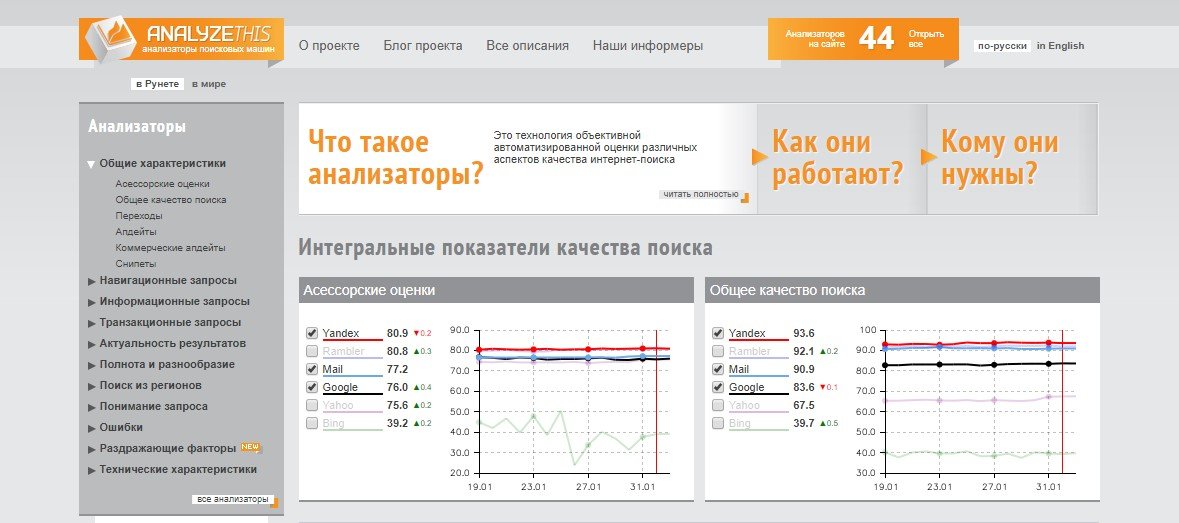Uncheck Google in Общее качество поиска
This screenshot has width=1179, height=523.
click(718, 387)
